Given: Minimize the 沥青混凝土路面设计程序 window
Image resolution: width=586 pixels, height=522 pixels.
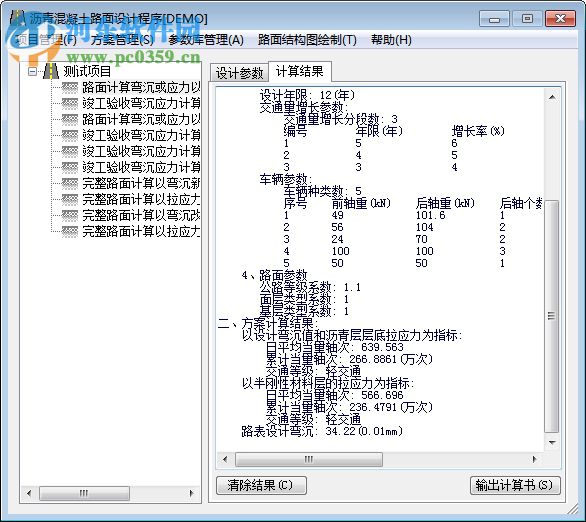Looking at the screenshot, I should point(494,19).
